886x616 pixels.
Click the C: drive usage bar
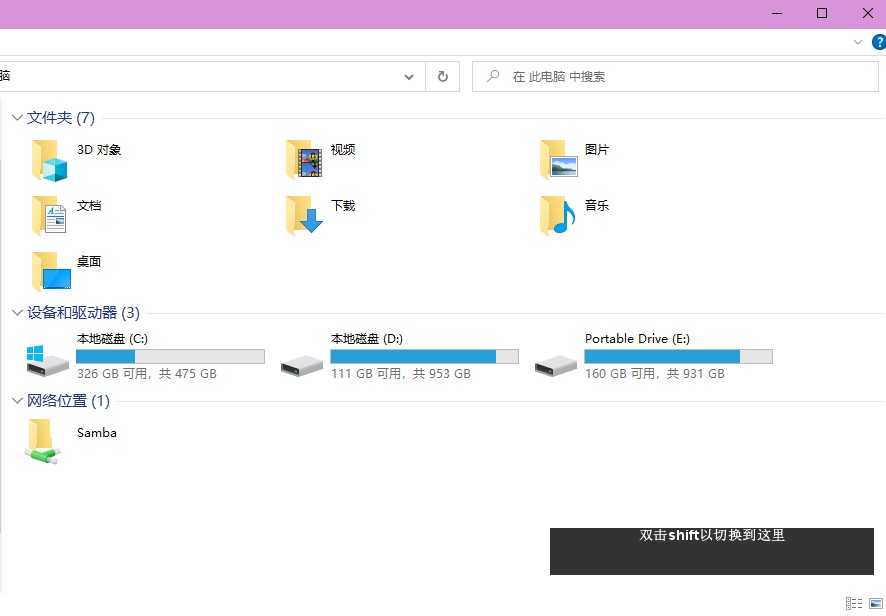pos(170,356)
